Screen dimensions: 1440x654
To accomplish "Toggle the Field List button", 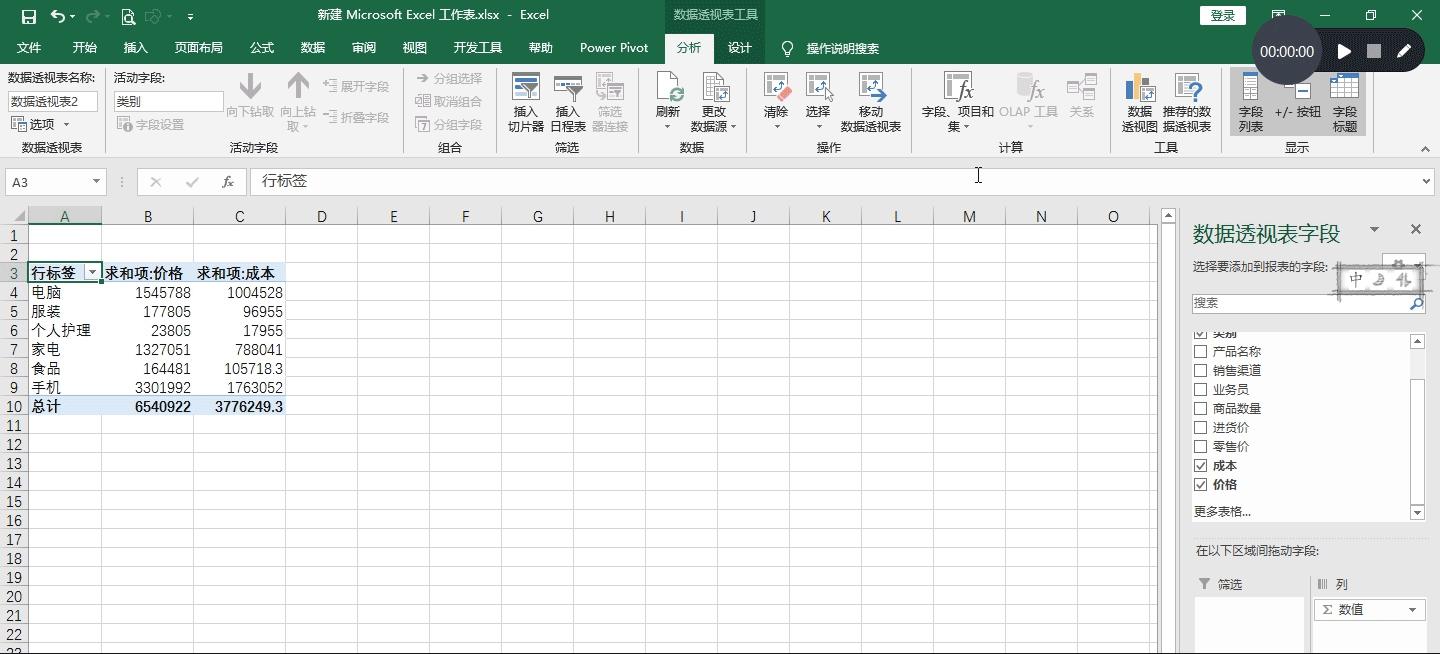I will tap(1250, 101).
